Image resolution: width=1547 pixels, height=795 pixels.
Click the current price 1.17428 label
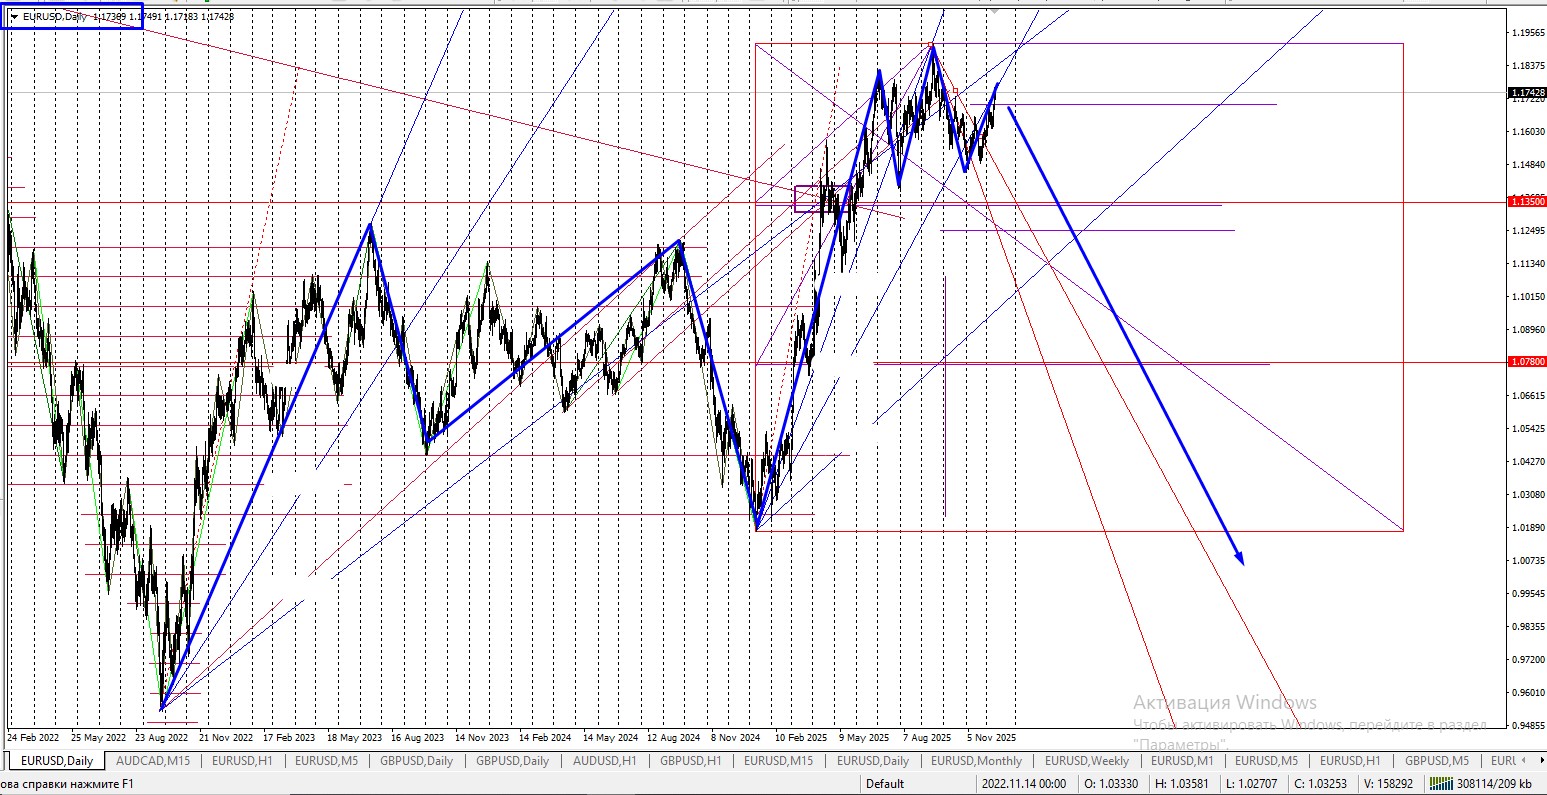(1526, 92)
